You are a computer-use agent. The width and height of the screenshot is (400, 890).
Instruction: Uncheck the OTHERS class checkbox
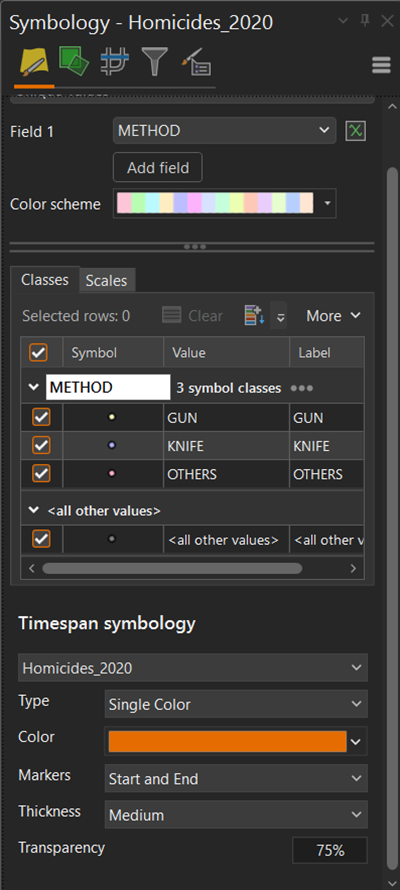coord(41,473)
